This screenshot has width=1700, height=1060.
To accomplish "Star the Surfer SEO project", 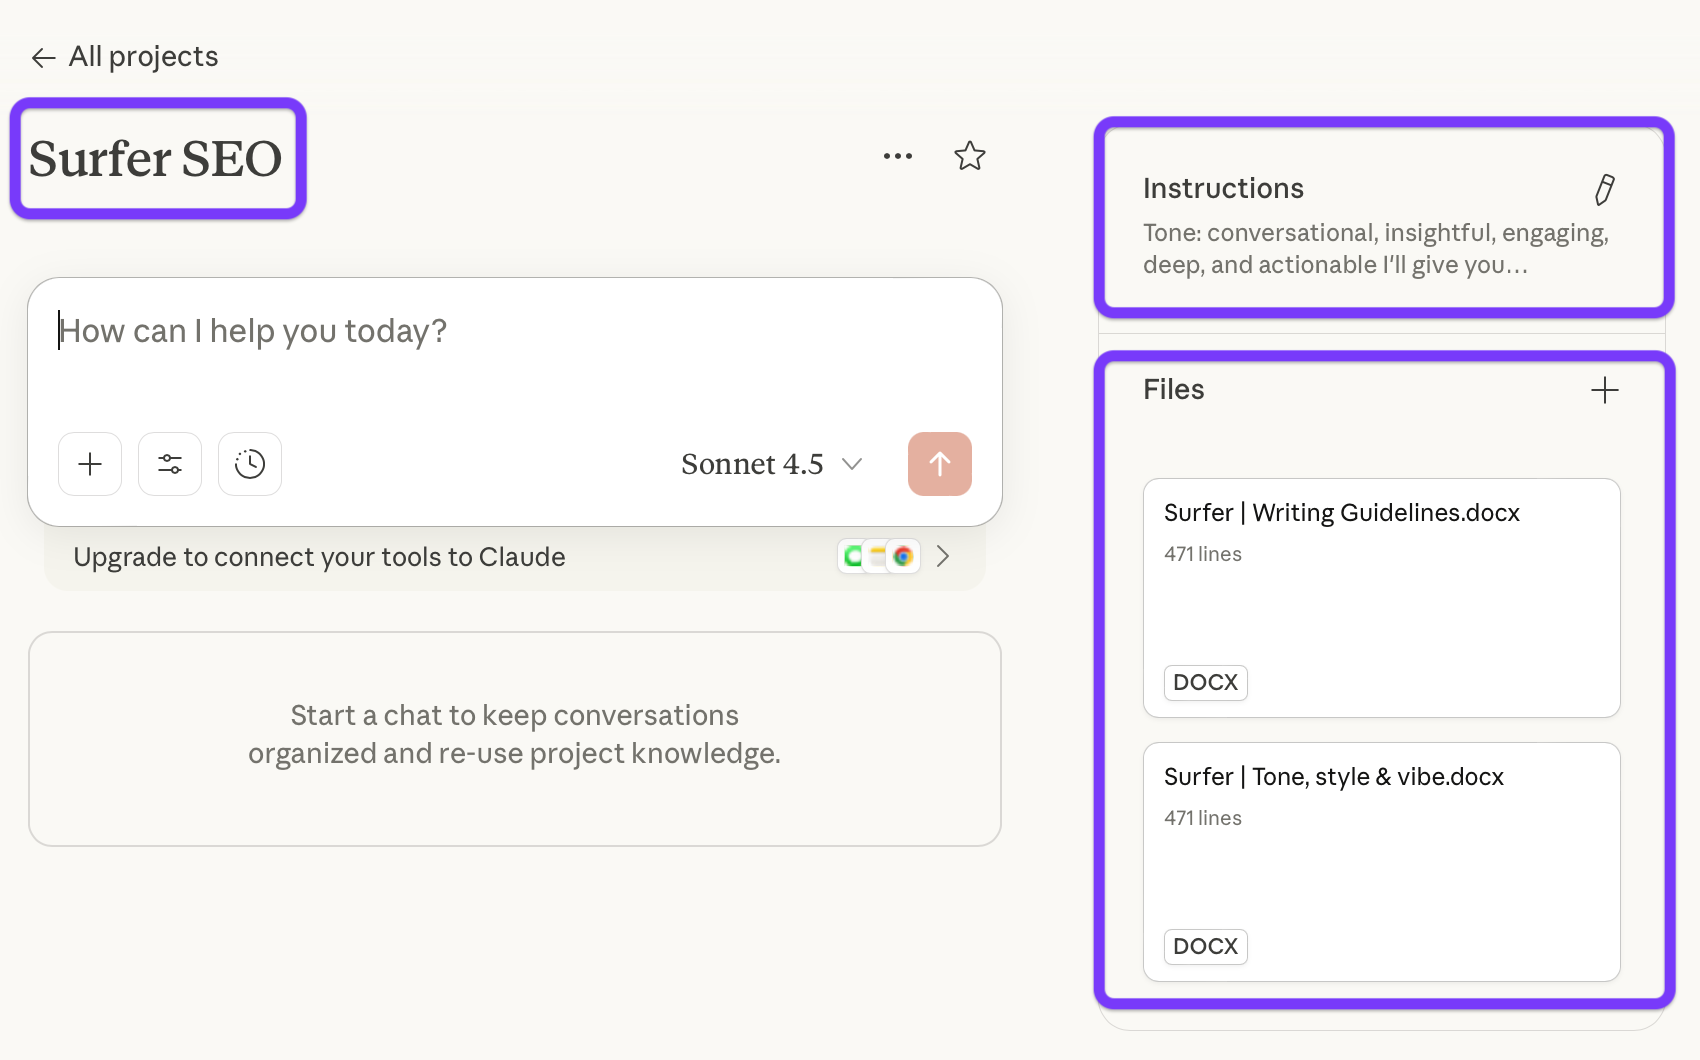I will 969,156.
